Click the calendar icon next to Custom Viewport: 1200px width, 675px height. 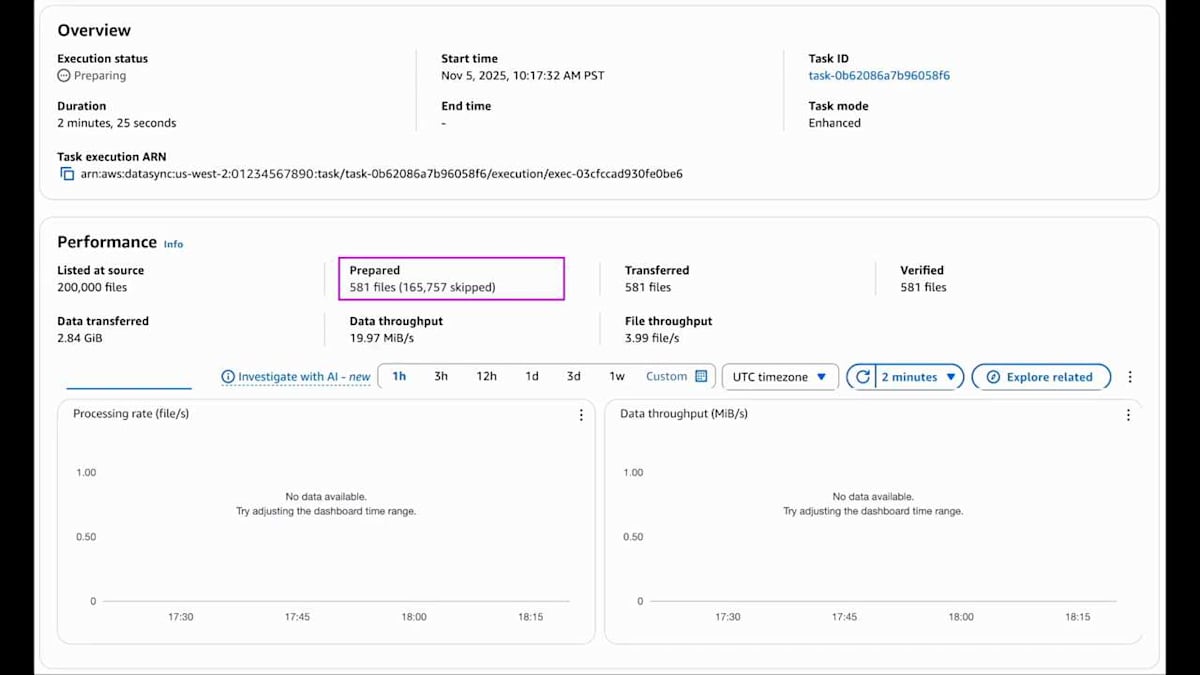click(701, 377)
